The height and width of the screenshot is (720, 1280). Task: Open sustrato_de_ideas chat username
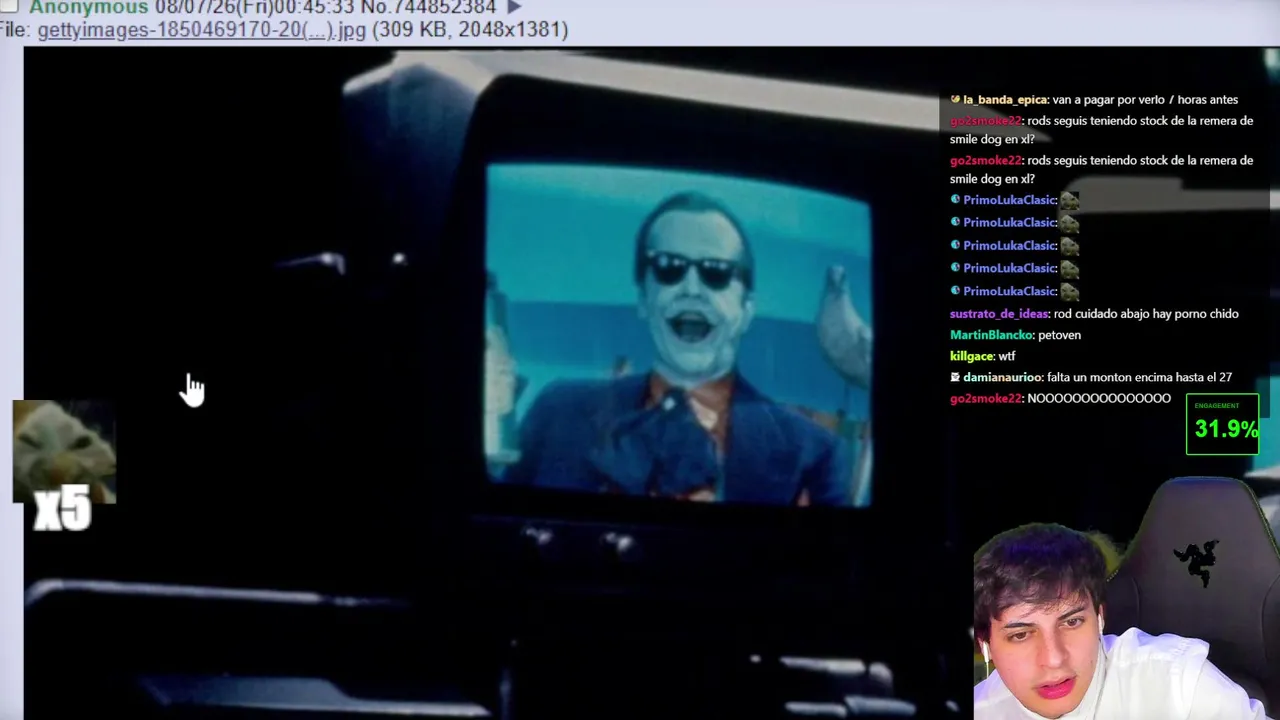click(x=998, y=314)
